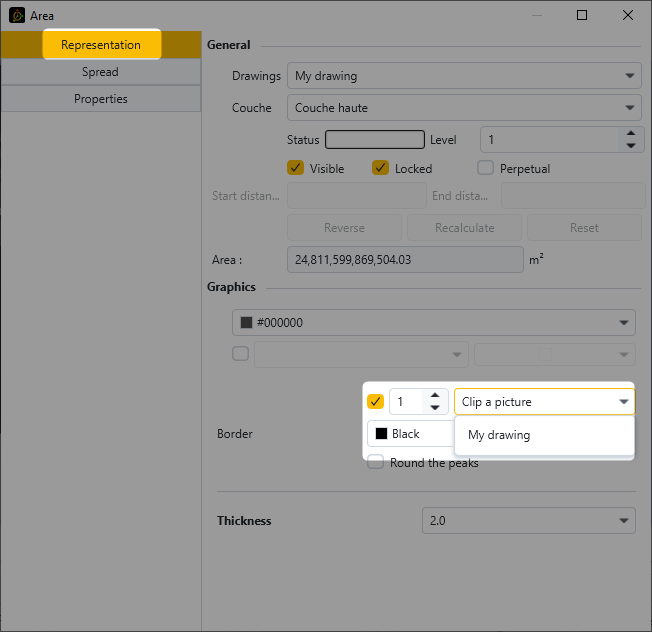Decrease the Level spinner value
Image resolution: width=652 pixels, height=632 pixels.
click(x=630, y=146)
